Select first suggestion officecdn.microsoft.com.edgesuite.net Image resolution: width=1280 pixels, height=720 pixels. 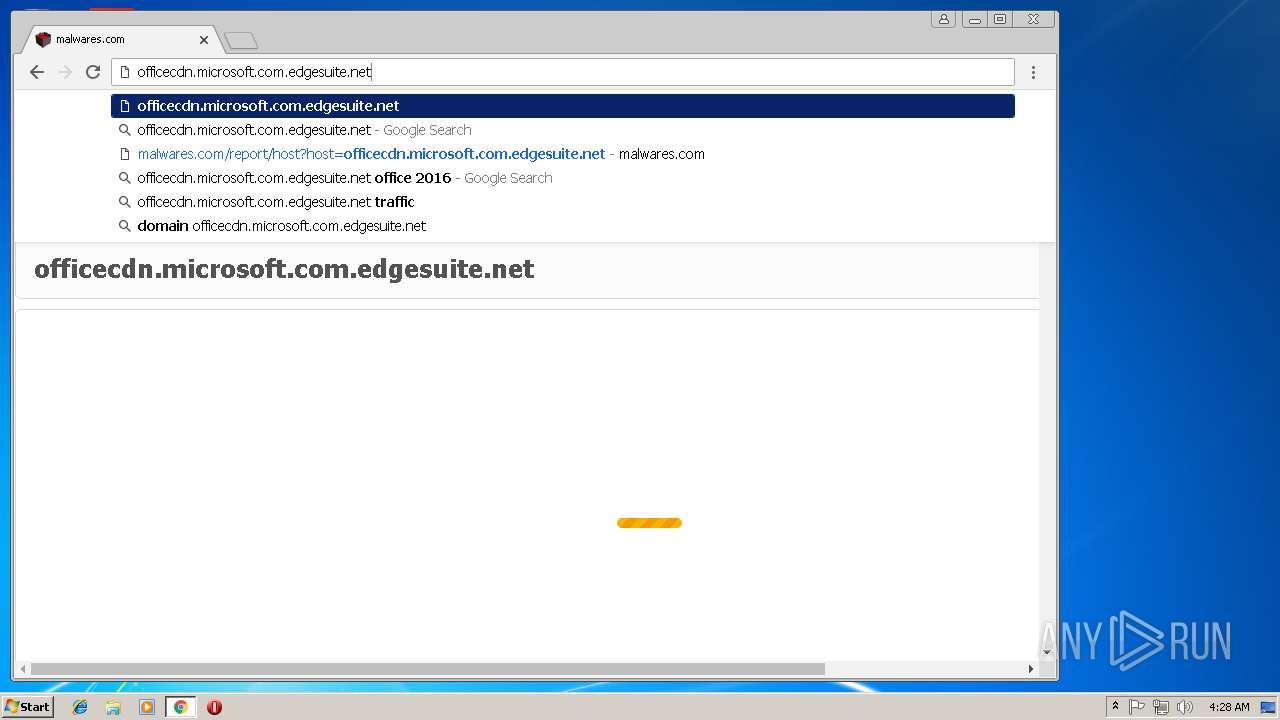click(563, 106)
